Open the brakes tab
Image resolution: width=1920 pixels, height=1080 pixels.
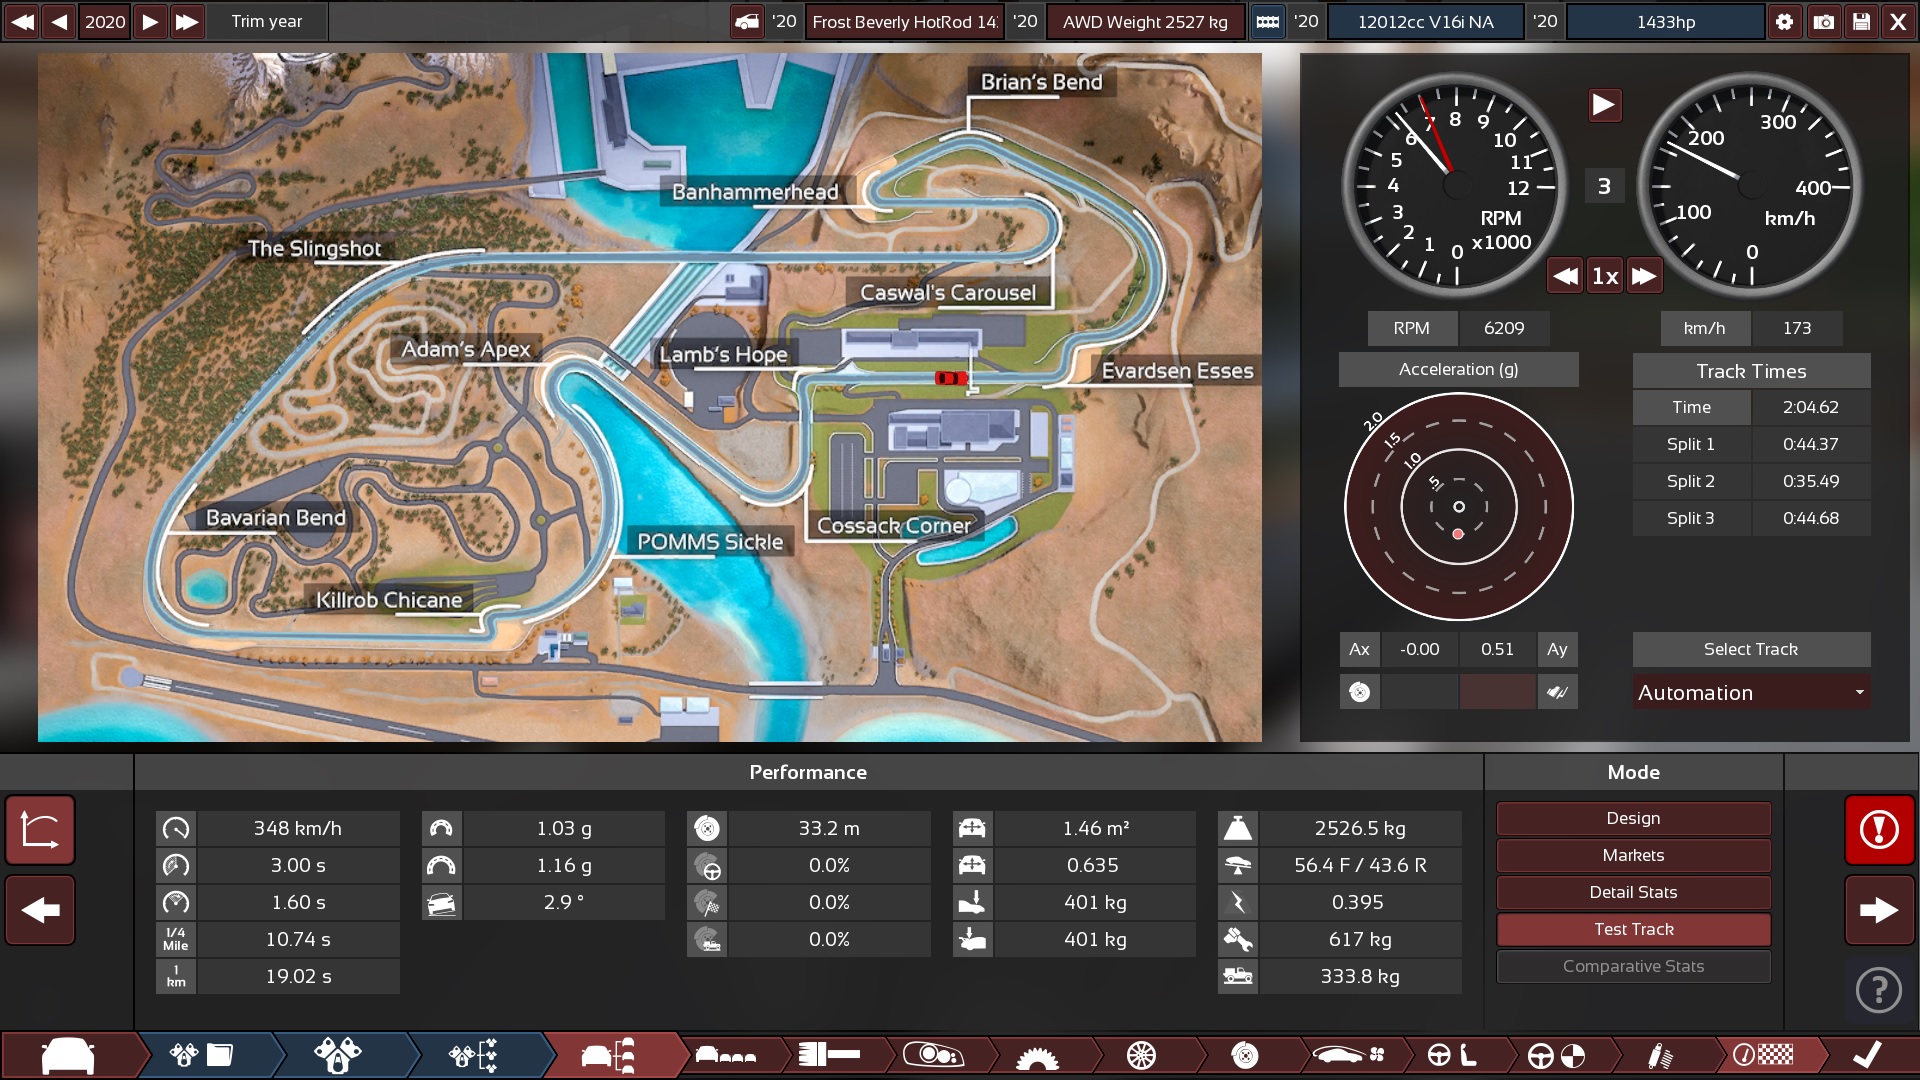pyautogui.click(x=1244, y=1055)
